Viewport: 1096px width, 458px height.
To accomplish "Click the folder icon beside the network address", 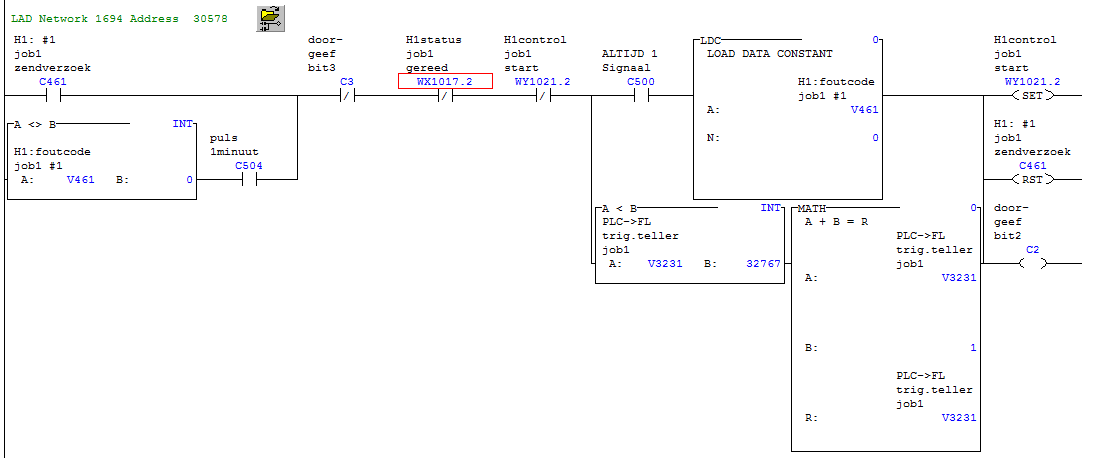I will [x=269, y=17].
